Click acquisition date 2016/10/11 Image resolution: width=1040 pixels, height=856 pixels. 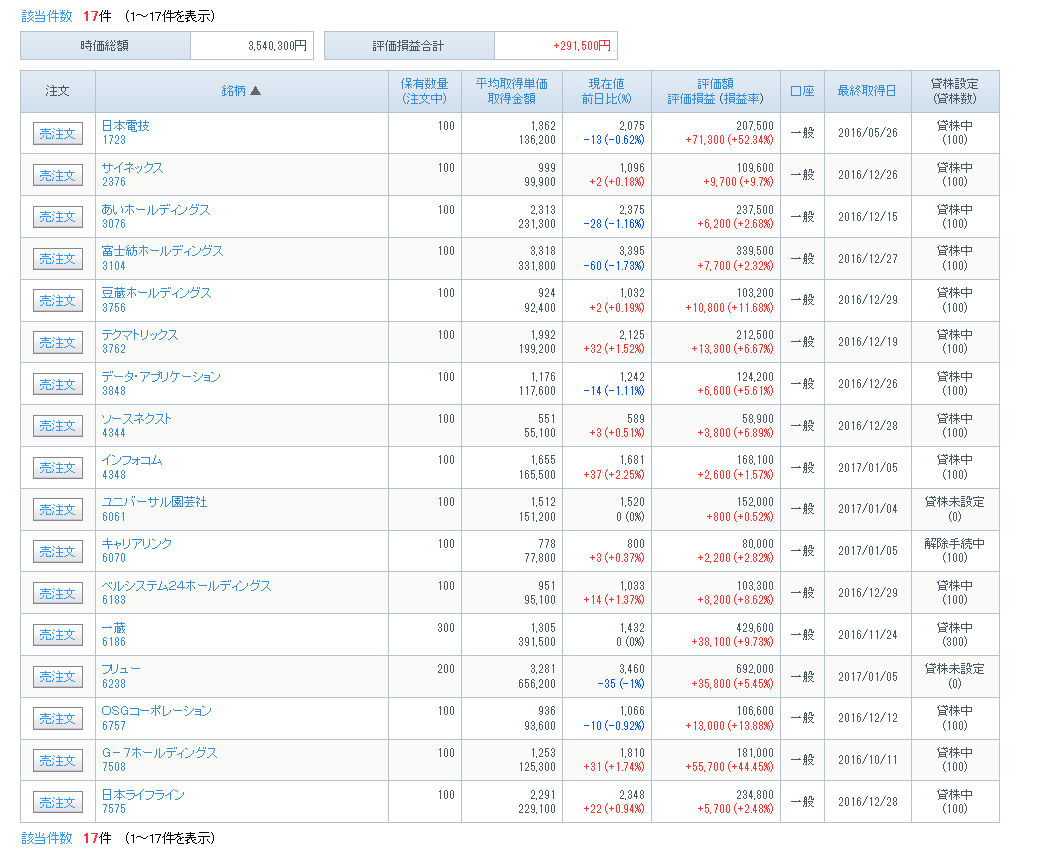[x=868, y=760]
